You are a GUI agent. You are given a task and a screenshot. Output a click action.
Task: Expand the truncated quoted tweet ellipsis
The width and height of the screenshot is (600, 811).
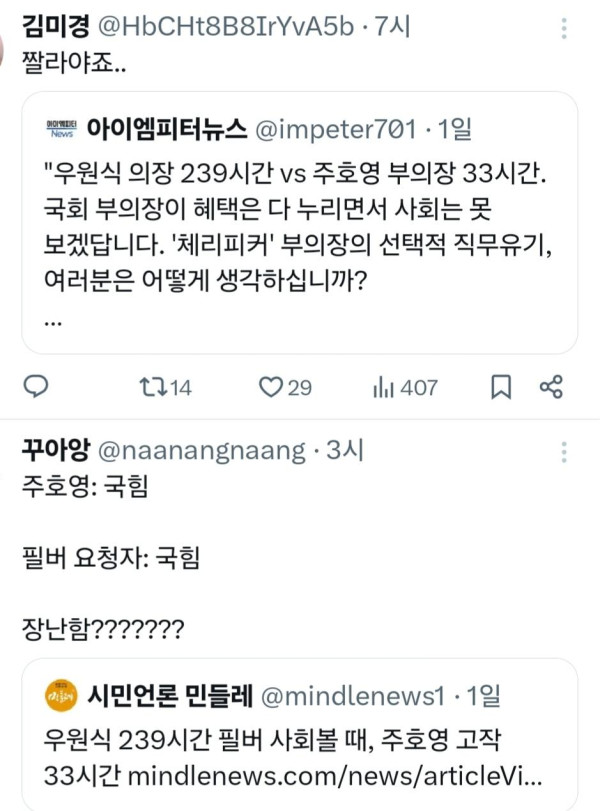pos(54,322)
